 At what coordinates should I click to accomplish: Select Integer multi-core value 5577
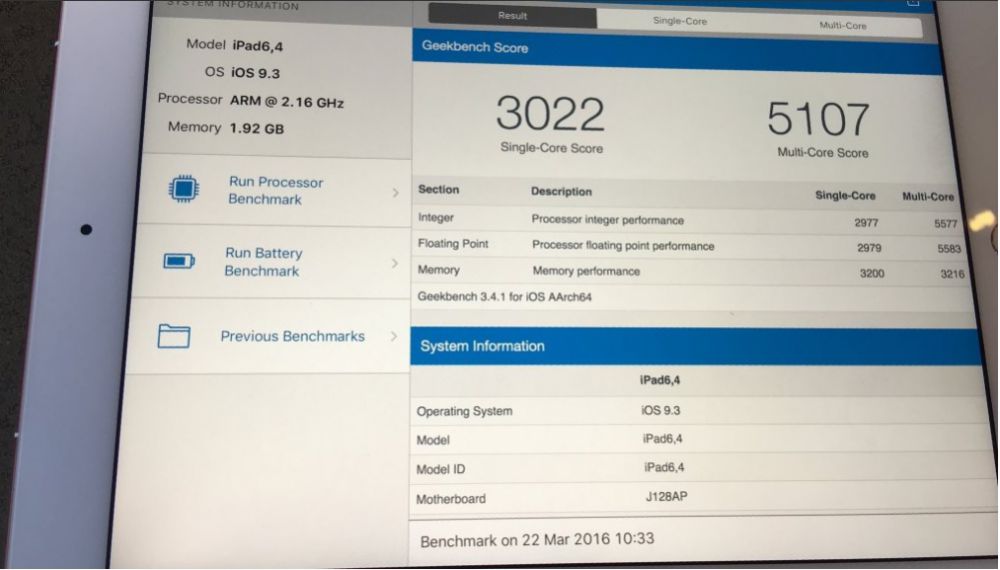(946, 224)
